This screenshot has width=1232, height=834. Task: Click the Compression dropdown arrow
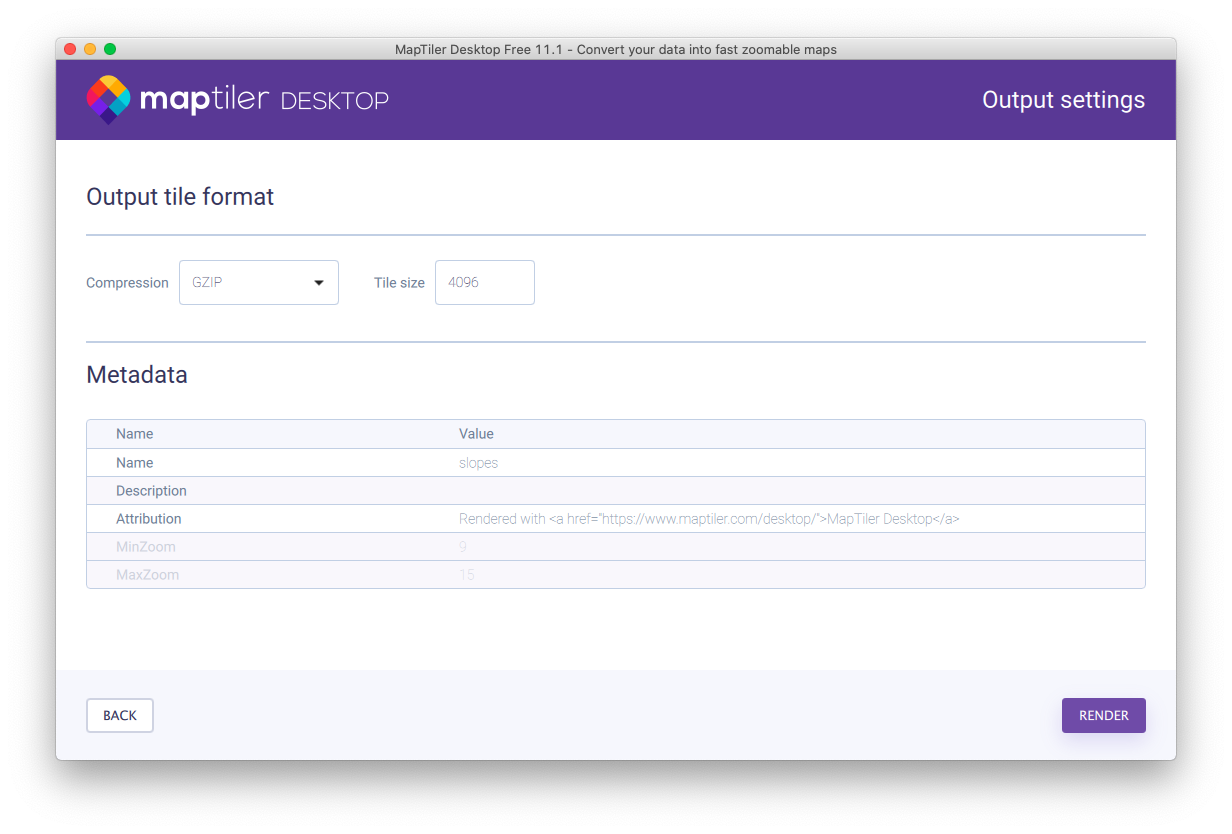[x=319, y=283]
